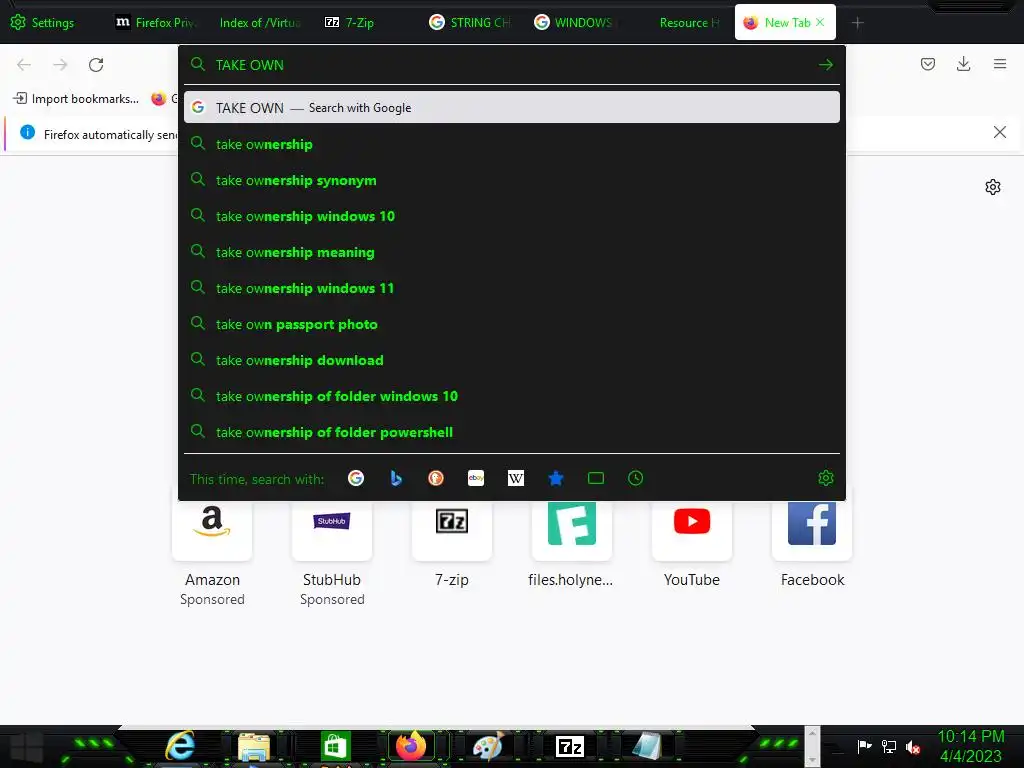
Task: Click the Action Center flag tray icon
Action: coord(864,746)
